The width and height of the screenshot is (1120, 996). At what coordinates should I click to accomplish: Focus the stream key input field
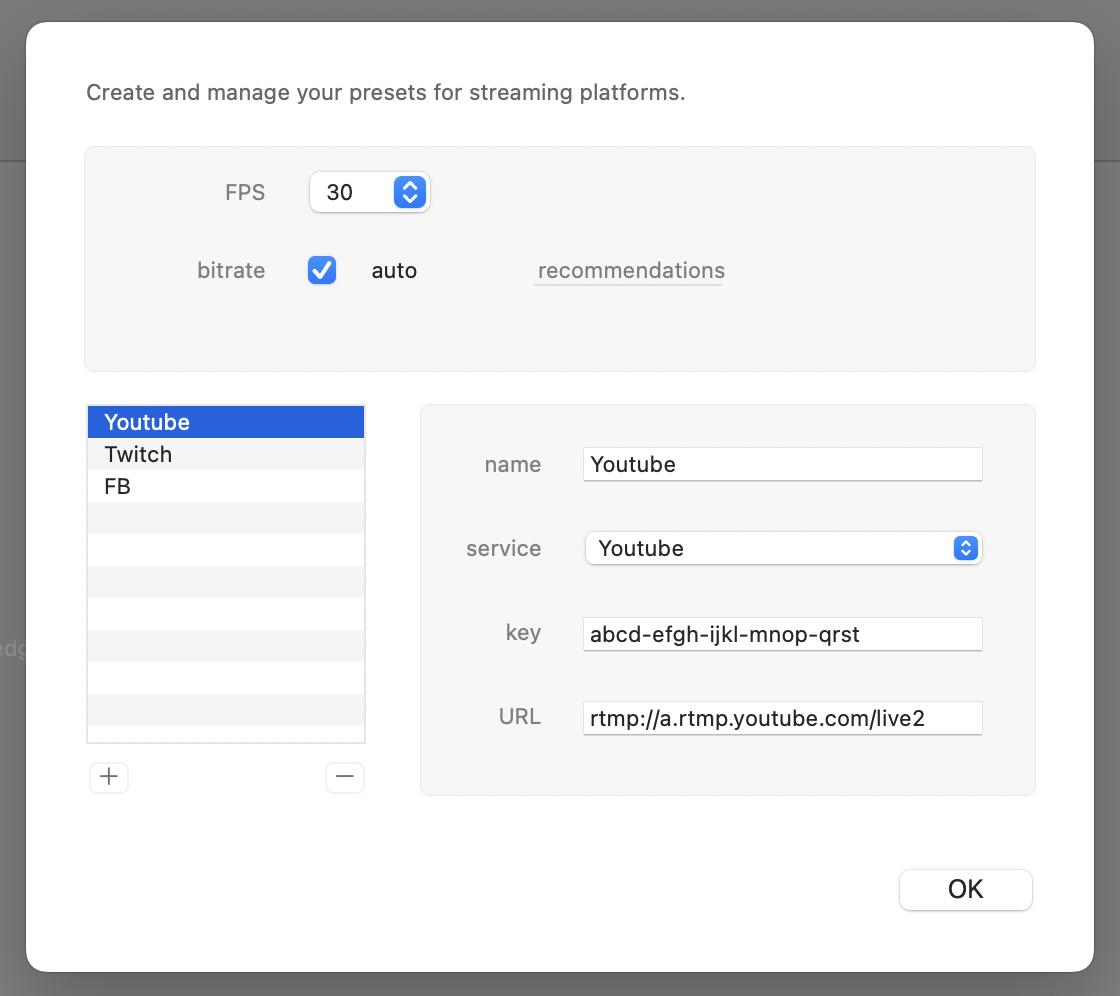point(782,634)
